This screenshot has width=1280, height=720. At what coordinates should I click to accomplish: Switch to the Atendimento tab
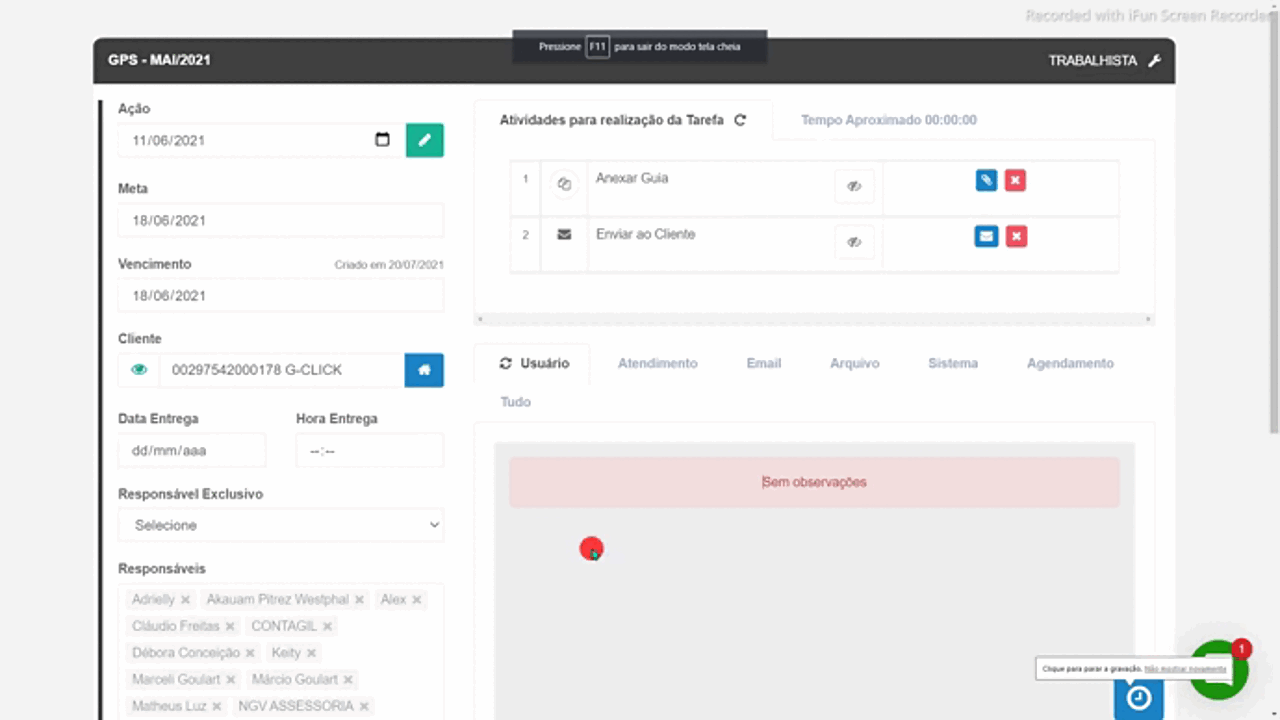click(657, 363)
